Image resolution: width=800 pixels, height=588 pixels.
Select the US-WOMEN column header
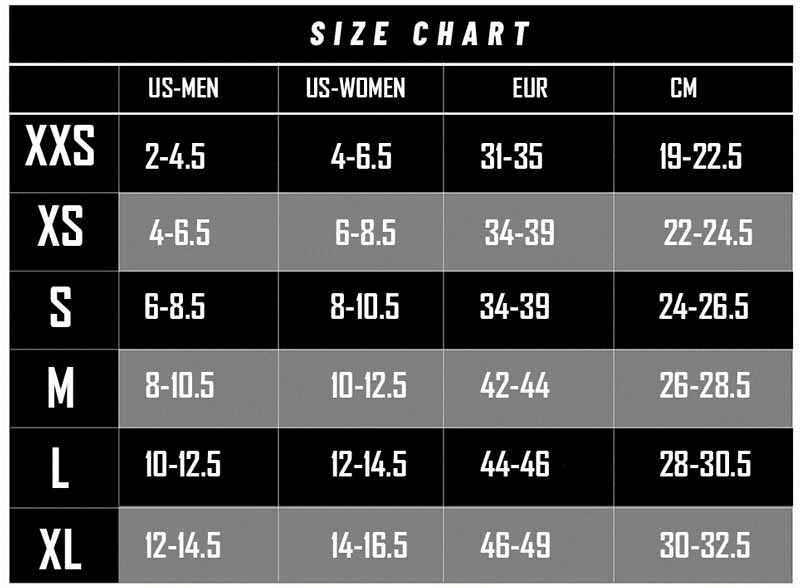(x=356, y=88)
